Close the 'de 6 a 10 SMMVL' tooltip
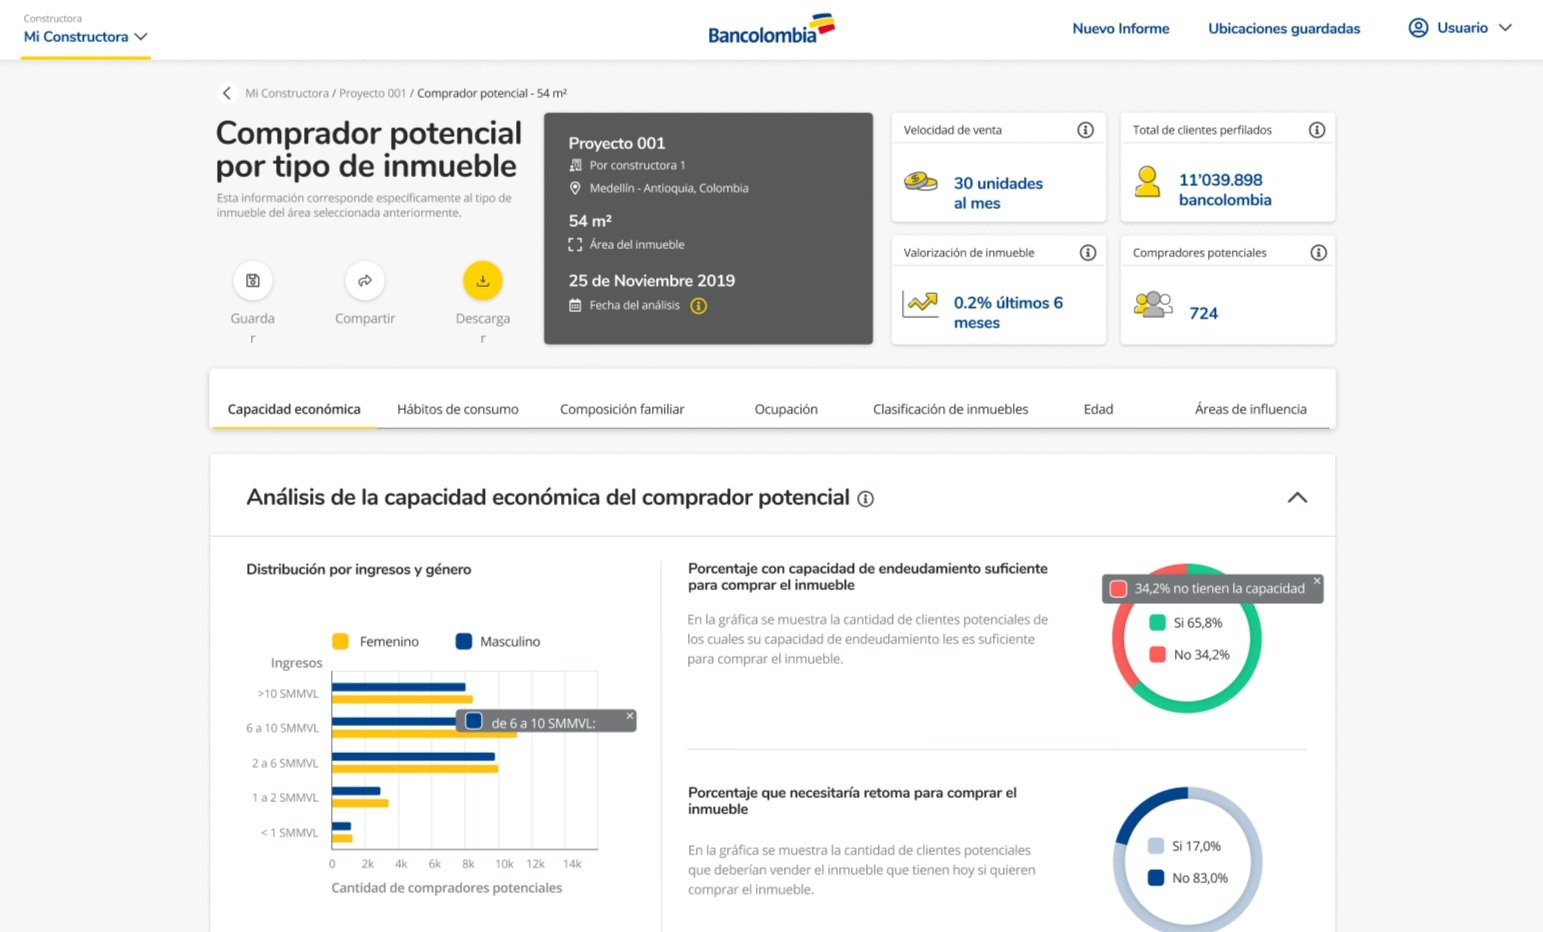Screen dimensions: 1543x932 coord(630,716)
